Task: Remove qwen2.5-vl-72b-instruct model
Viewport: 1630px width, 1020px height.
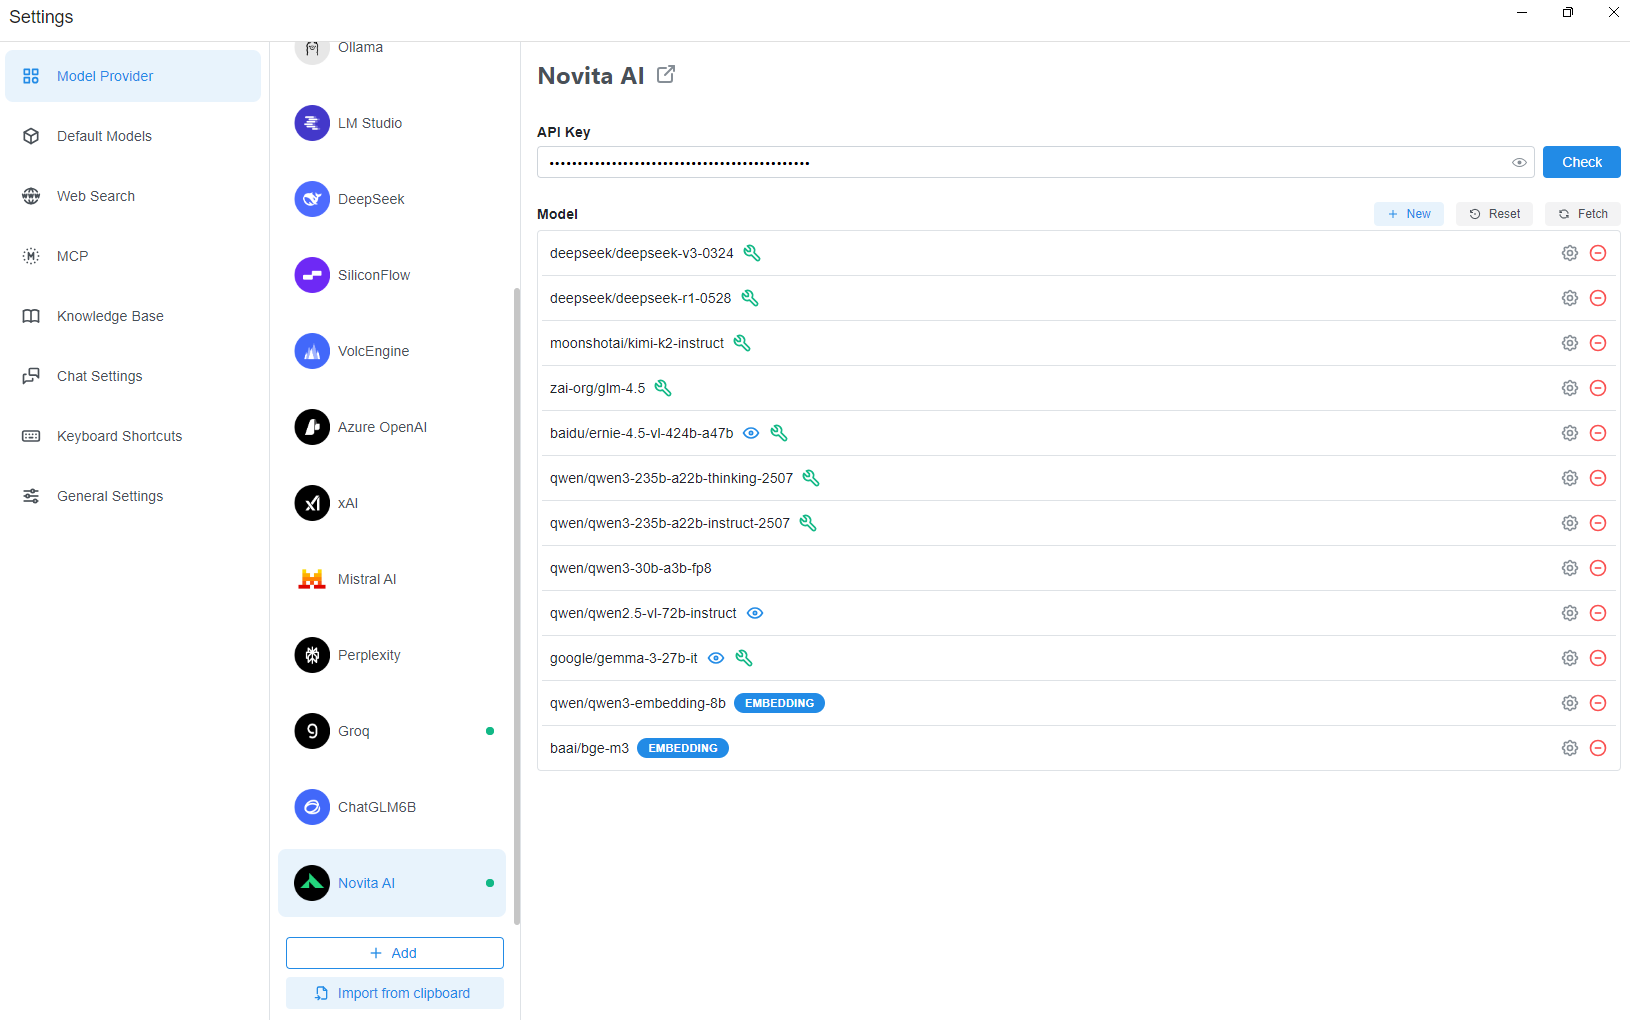Action: point(1598,613)
